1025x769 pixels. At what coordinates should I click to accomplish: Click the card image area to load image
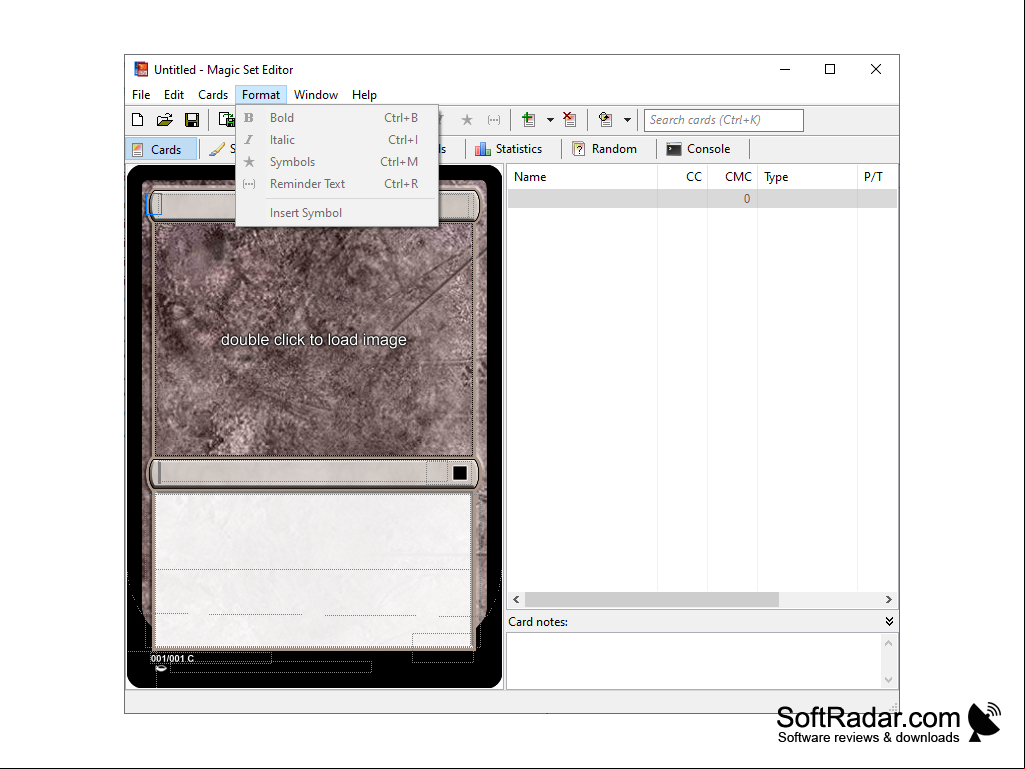(314, 339)
